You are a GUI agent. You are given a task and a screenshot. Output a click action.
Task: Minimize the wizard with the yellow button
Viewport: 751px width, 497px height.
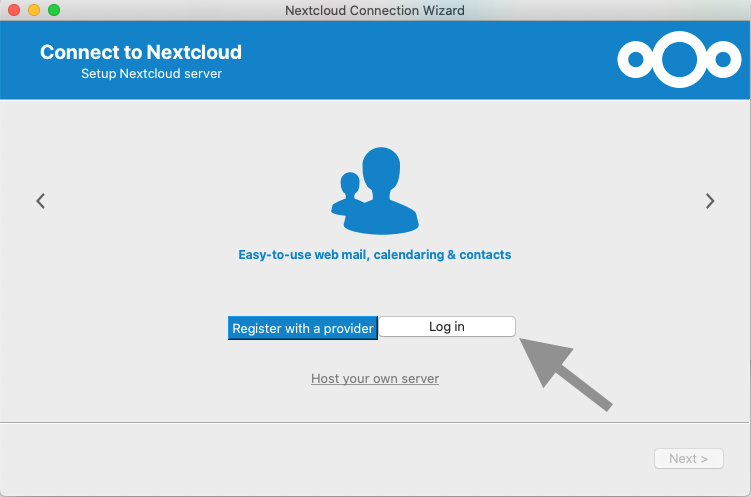pyautogui.click(x=34, y=10)
